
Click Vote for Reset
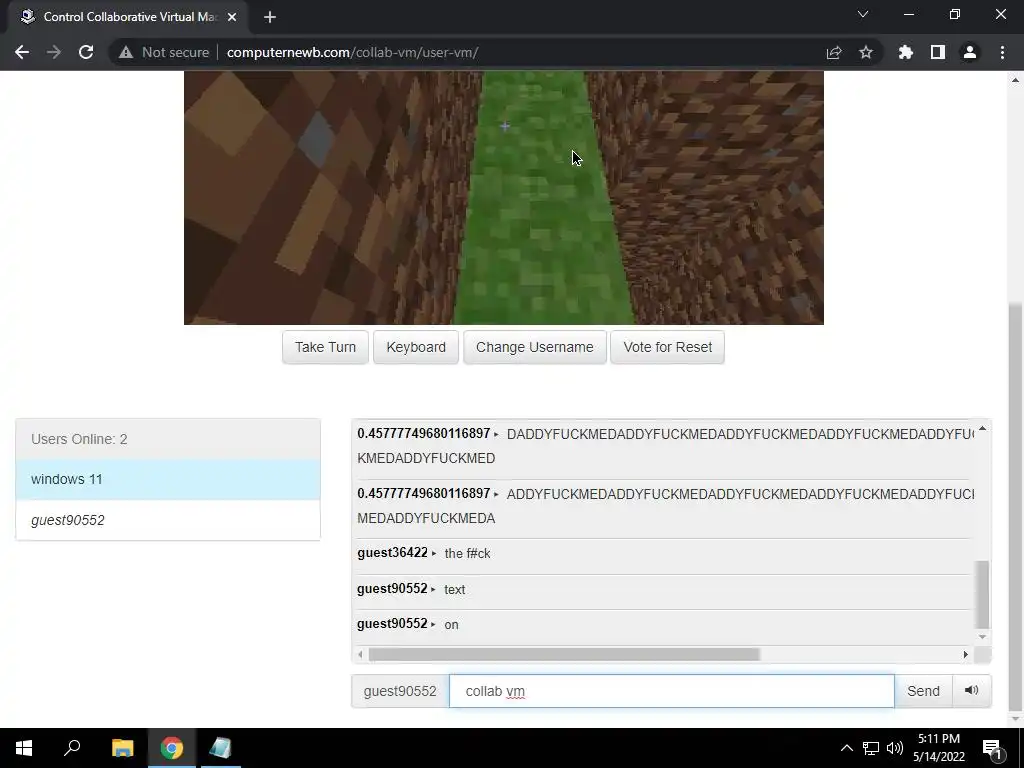[x=667, y=347]
